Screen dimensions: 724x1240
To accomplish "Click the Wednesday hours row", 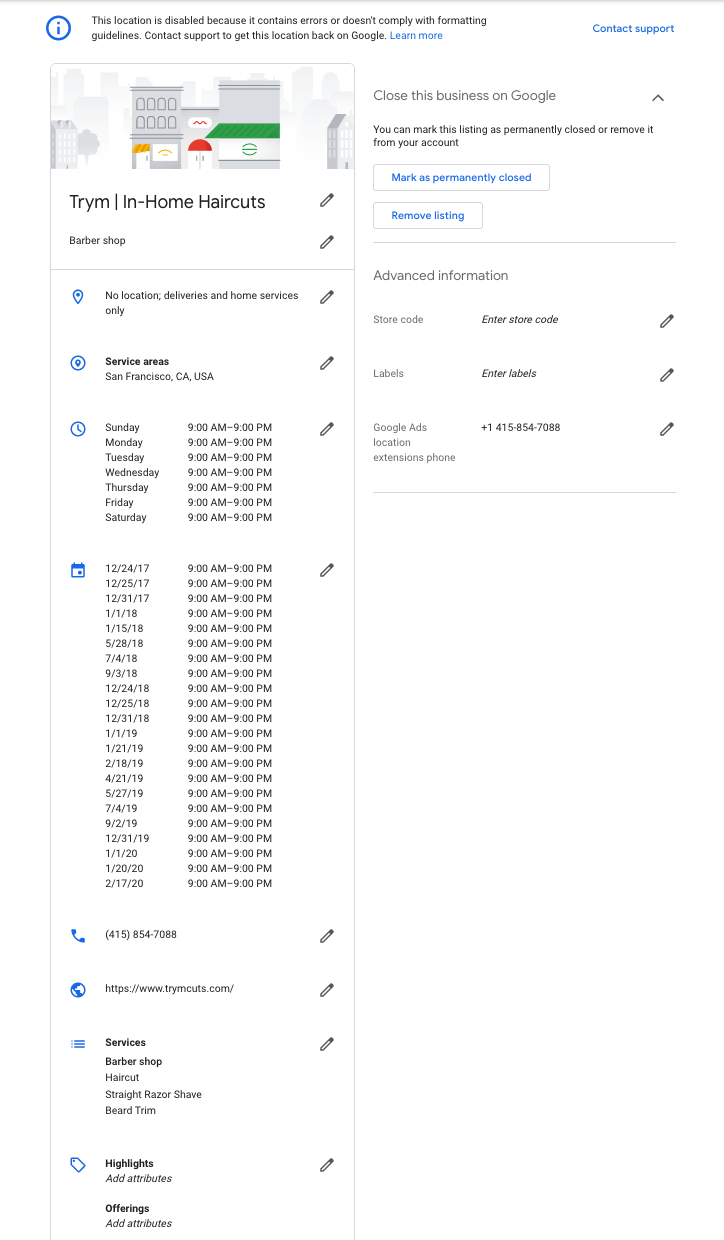I will 188,473.
